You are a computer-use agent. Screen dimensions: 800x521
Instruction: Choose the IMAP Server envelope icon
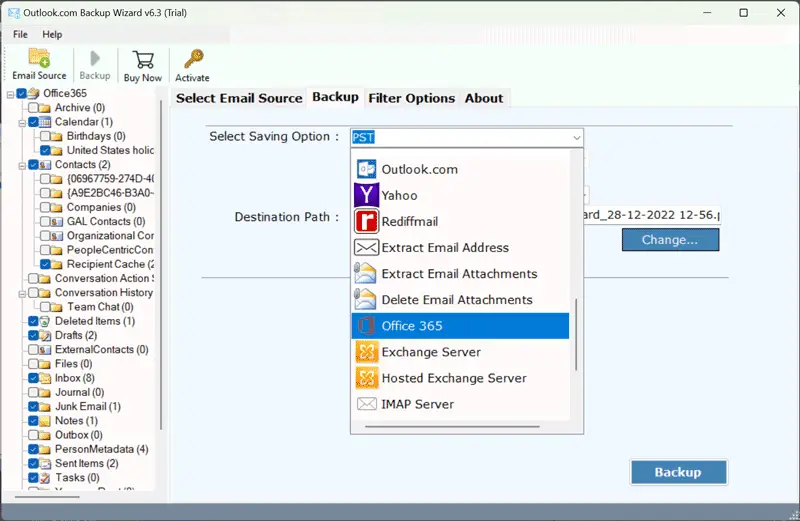point(366,404)
